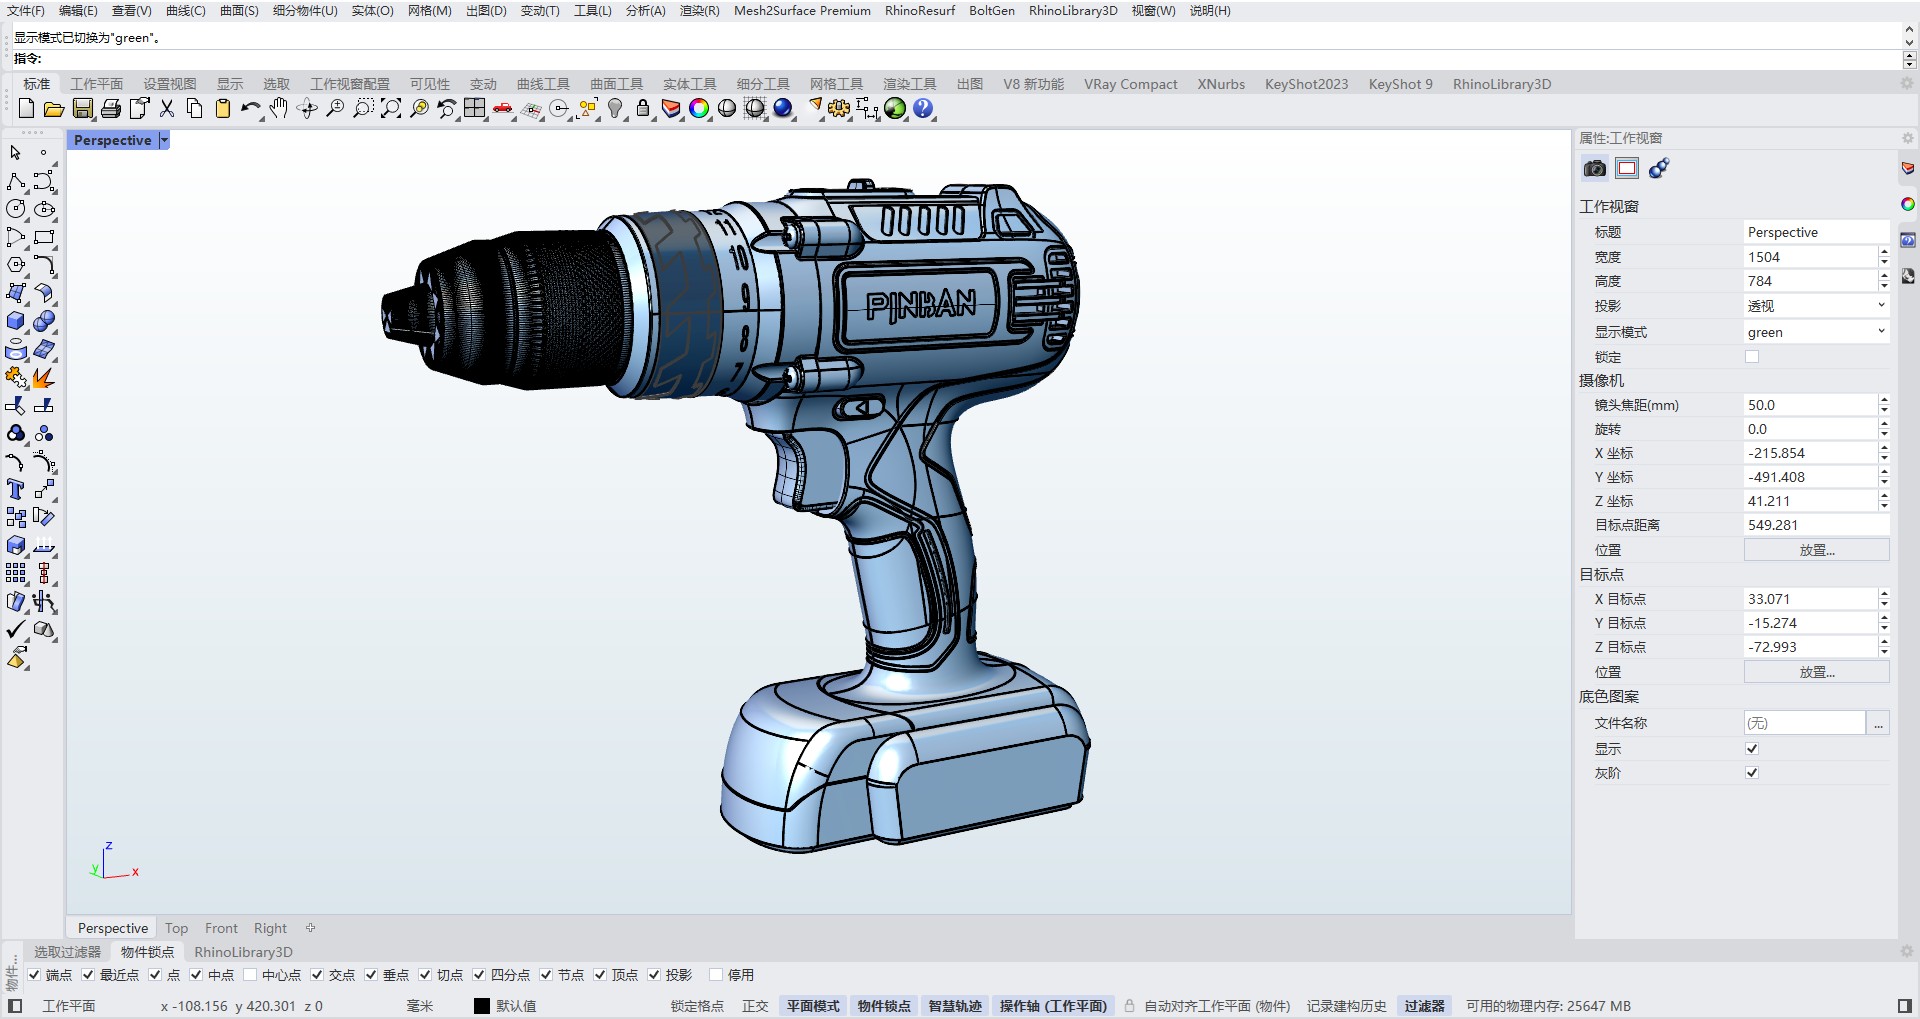The width and height of the screenshot is (1920, 1019).
Task: Toggle the 四分点 object snap checkbox
Action: pos(479,975)
